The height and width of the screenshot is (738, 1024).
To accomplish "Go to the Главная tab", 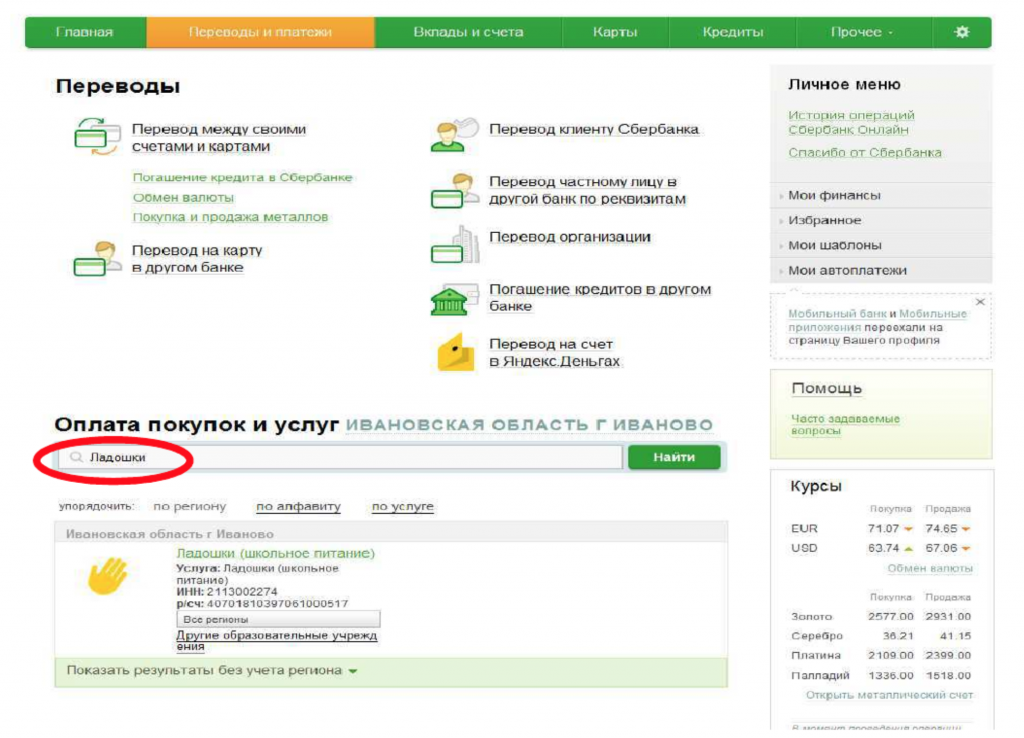I will click(84, 32).
